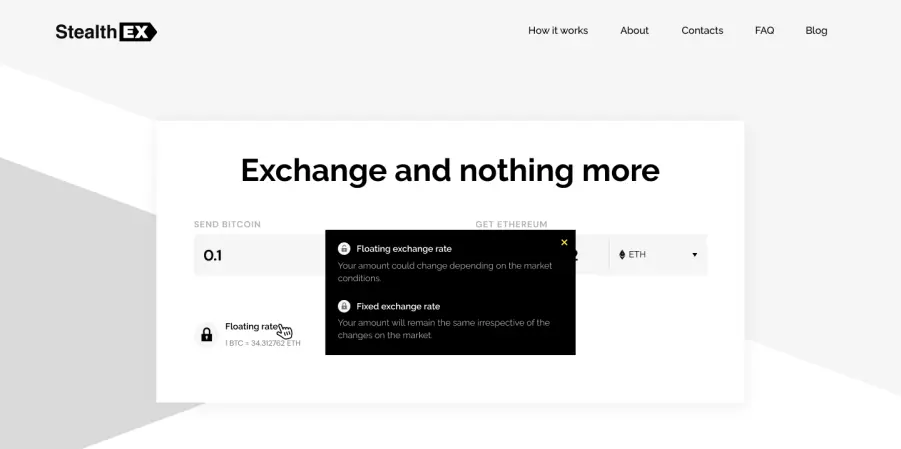Click the unlocked padlock icon in tooltip
This screenshot has height=449, width=901.
pyautogui.click(x=344, y=248)
